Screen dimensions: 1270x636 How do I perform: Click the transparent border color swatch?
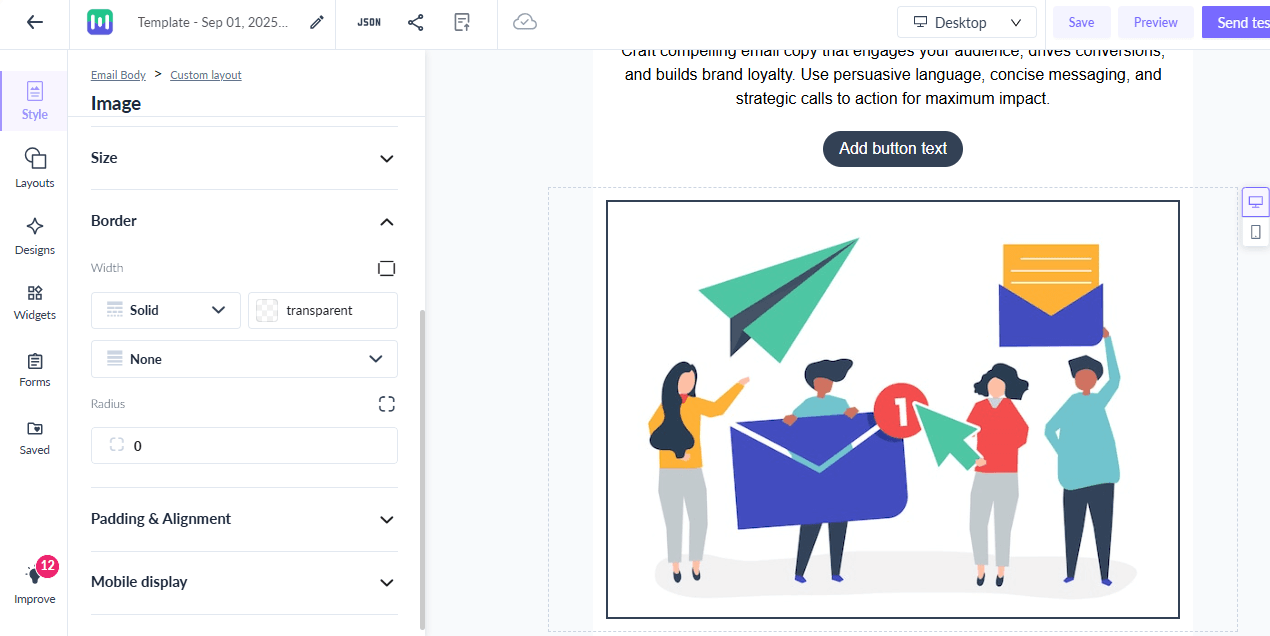pyautogui.click(x=323, y=310)
